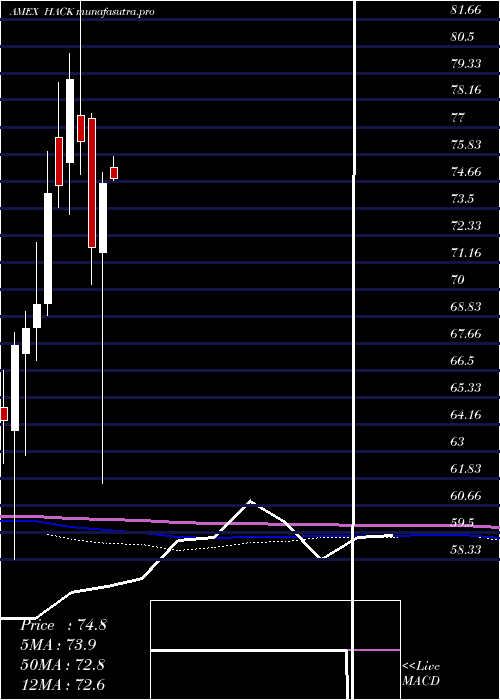500x700 pixels.
Task: Click the 12MA : 72.6 readout
Action: coord(62,684)
